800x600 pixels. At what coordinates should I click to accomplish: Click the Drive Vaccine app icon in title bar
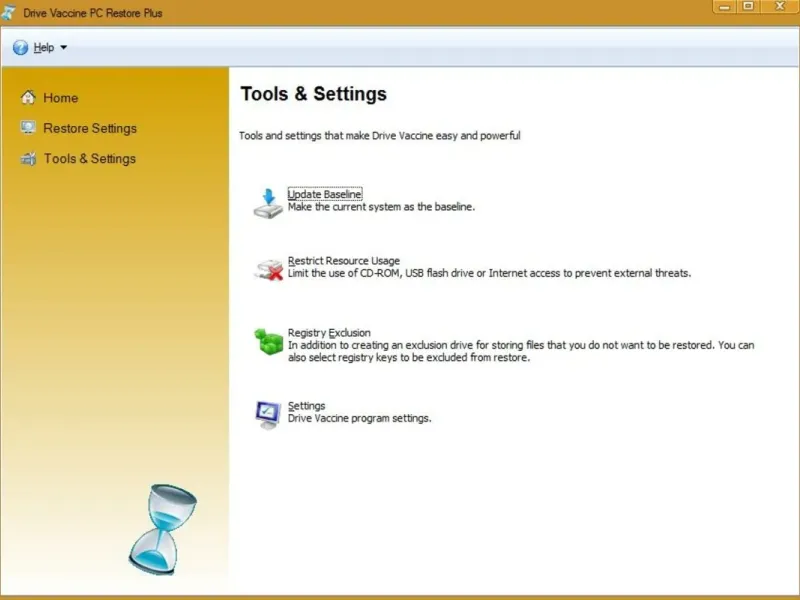8,12
